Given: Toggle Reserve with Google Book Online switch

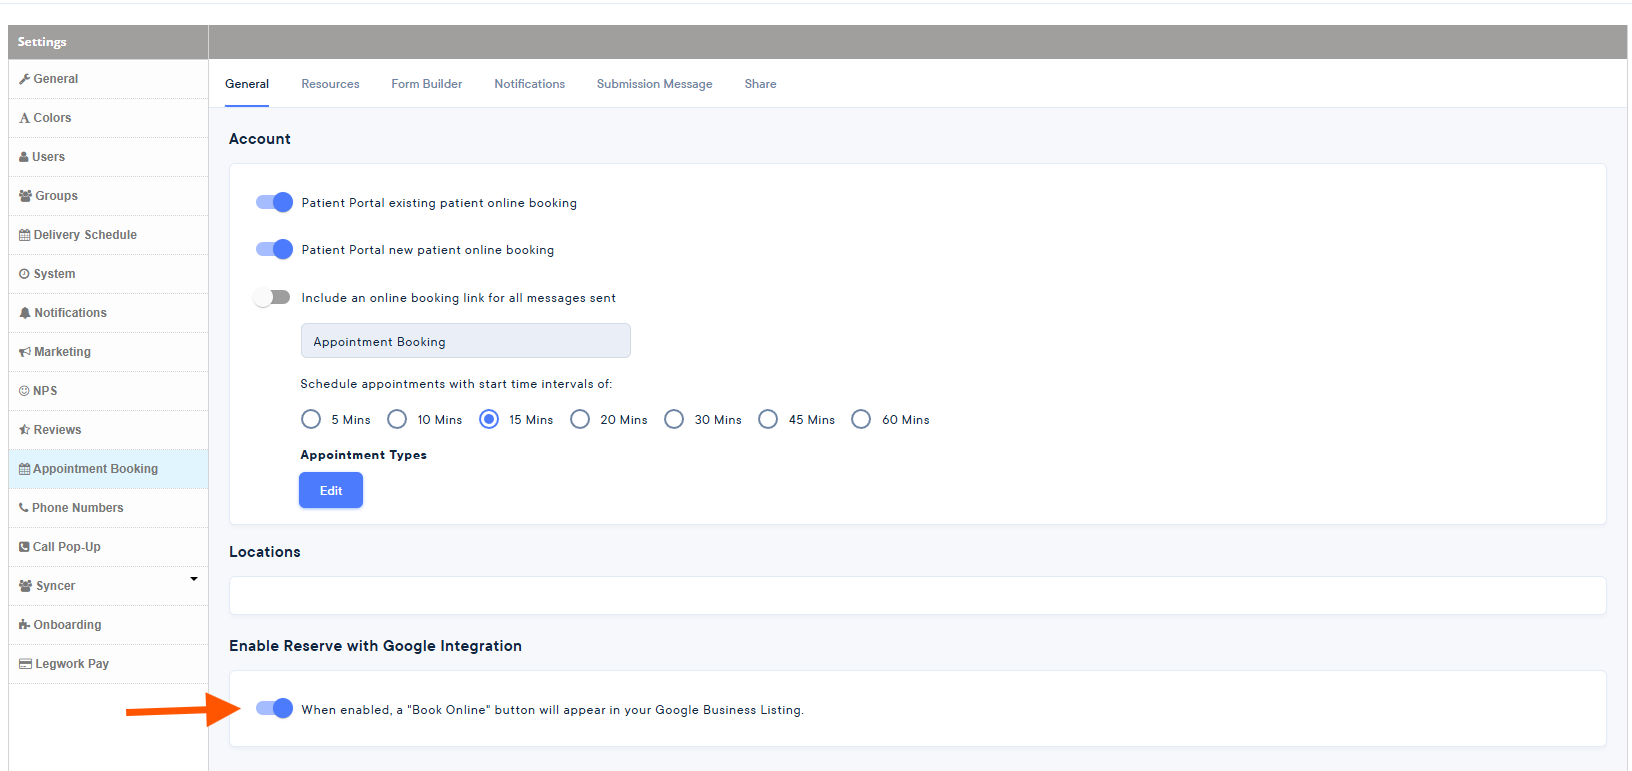Looking at the screenshot, I should tap(274, 708).
